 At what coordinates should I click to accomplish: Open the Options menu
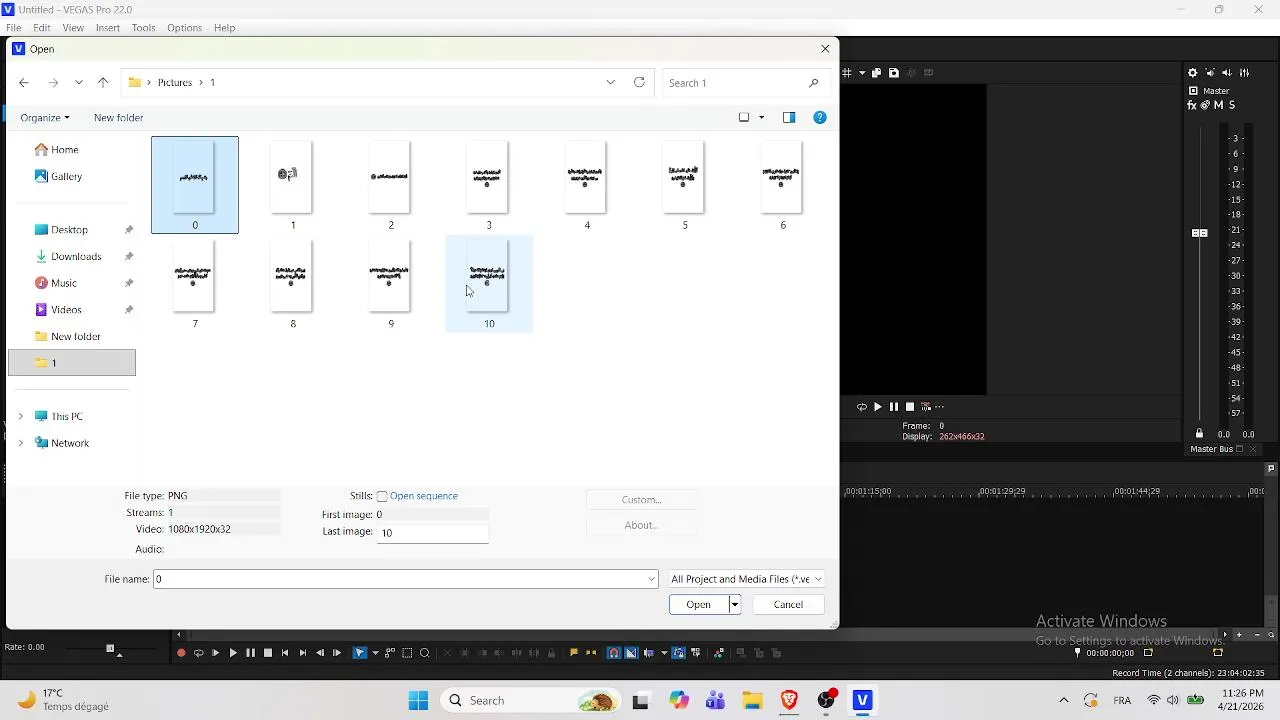point(185,28)
